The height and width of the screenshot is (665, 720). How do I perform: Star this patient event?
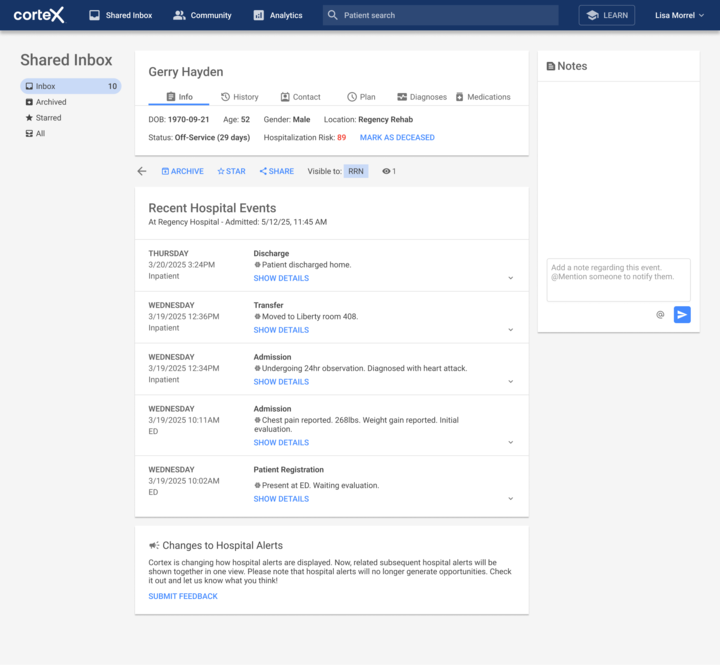(231, 171)
